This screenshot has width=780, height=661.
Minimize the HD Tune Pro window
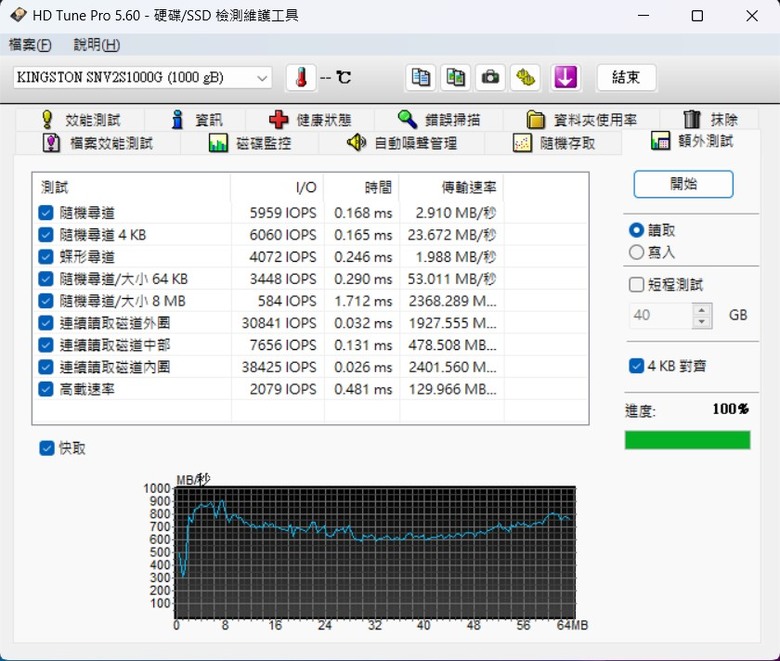[x=644, y=15]
